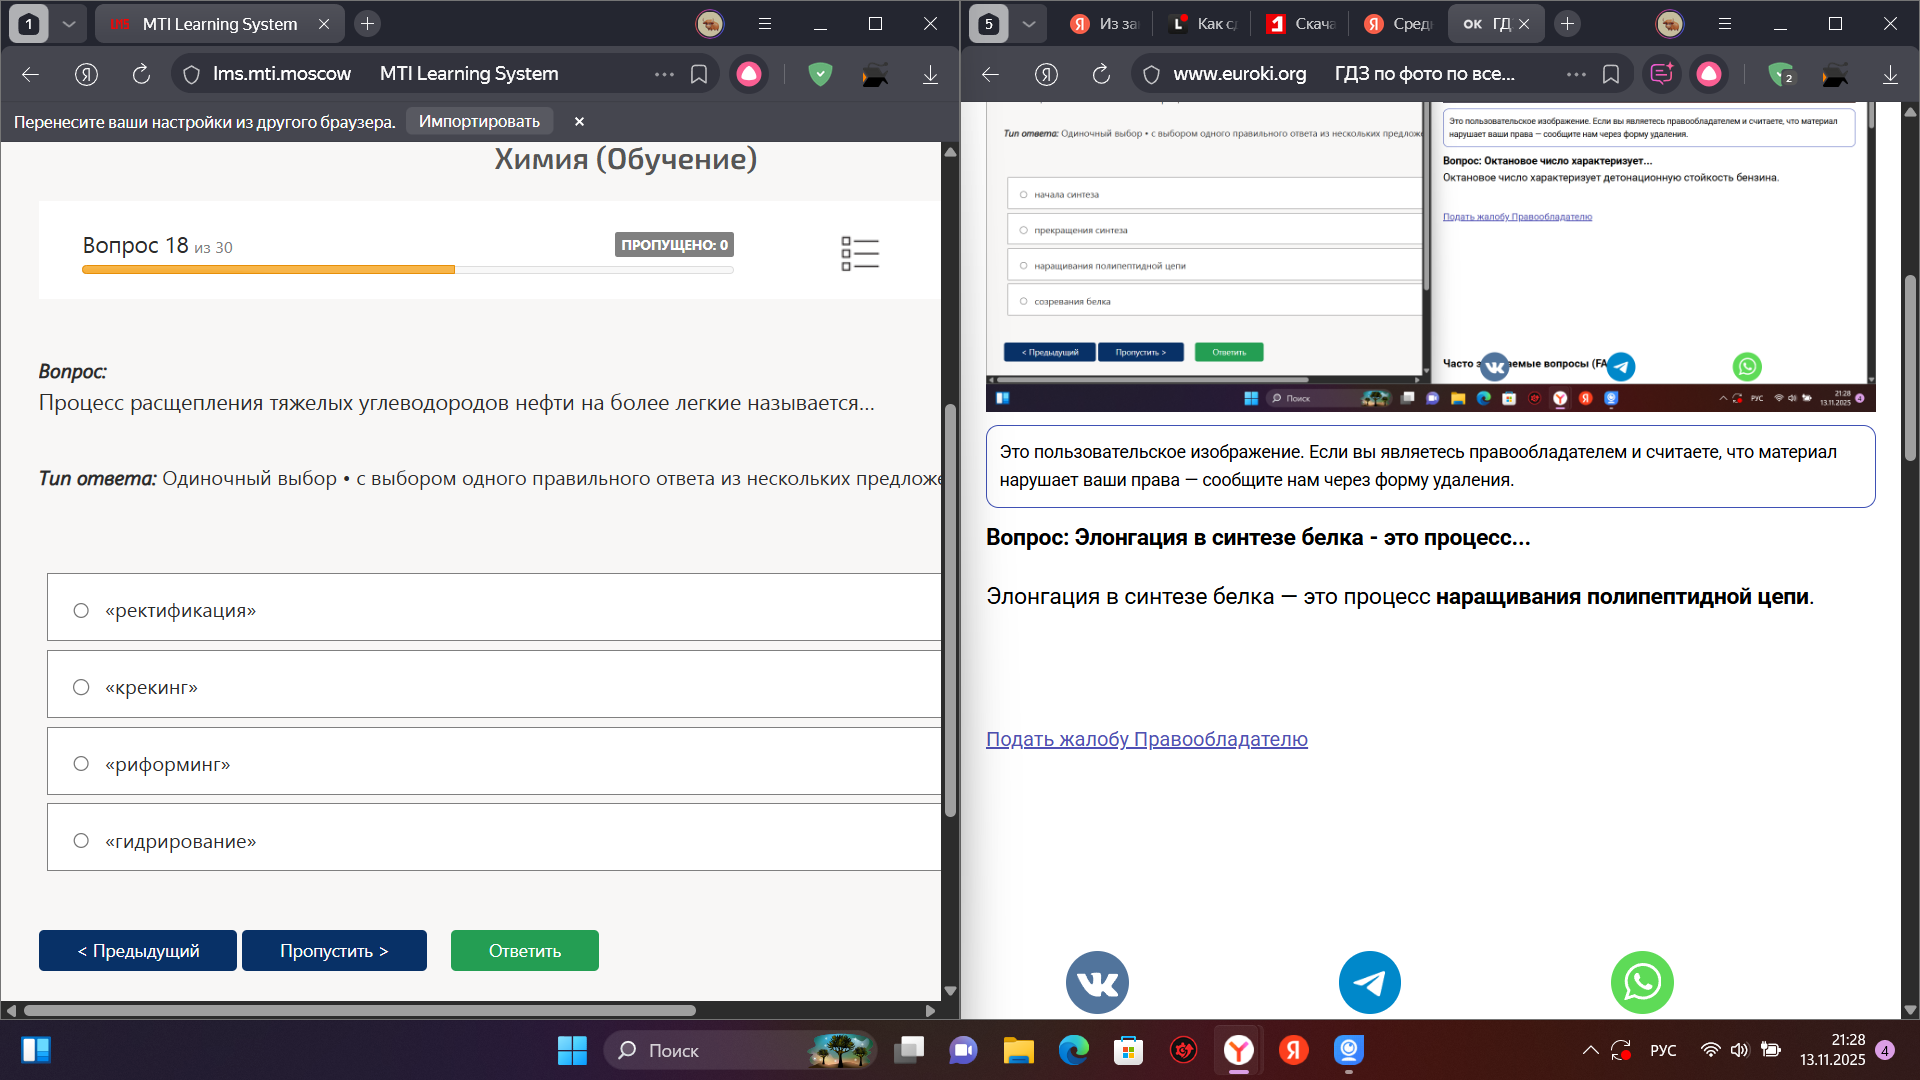
Task: Share via the large Telegram icon
Action: click(1369, 982)
